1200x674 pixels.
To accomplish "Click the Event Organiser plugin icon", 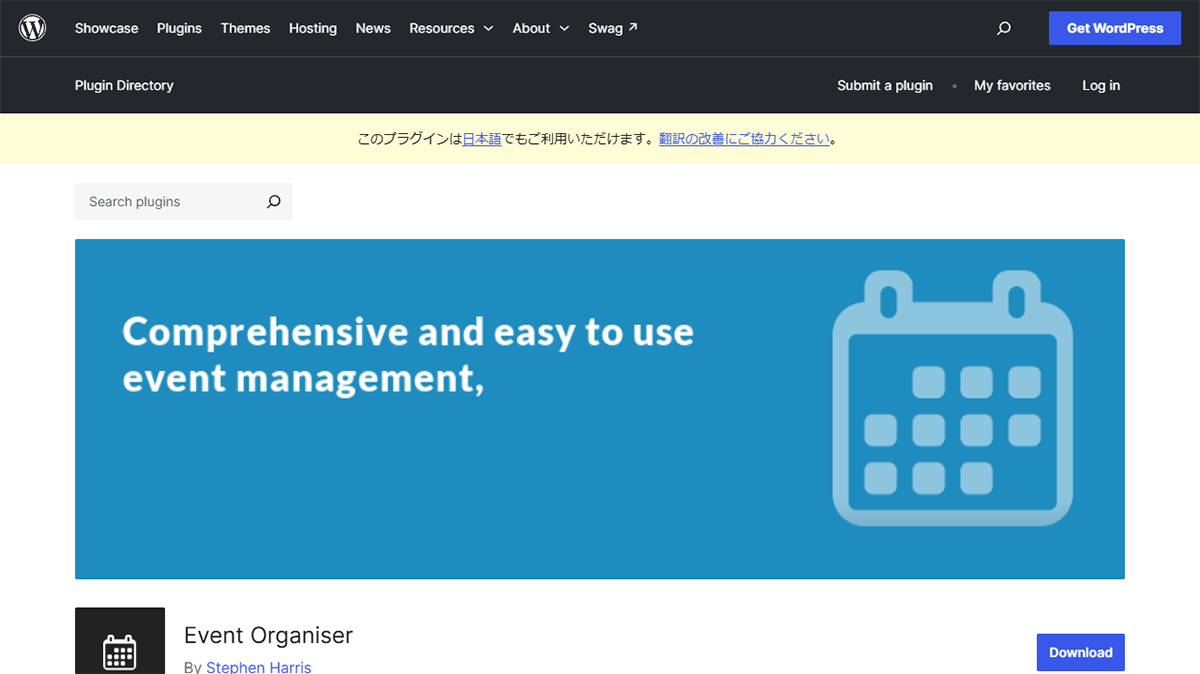I will pyautogui.click(x=120, y=641).
